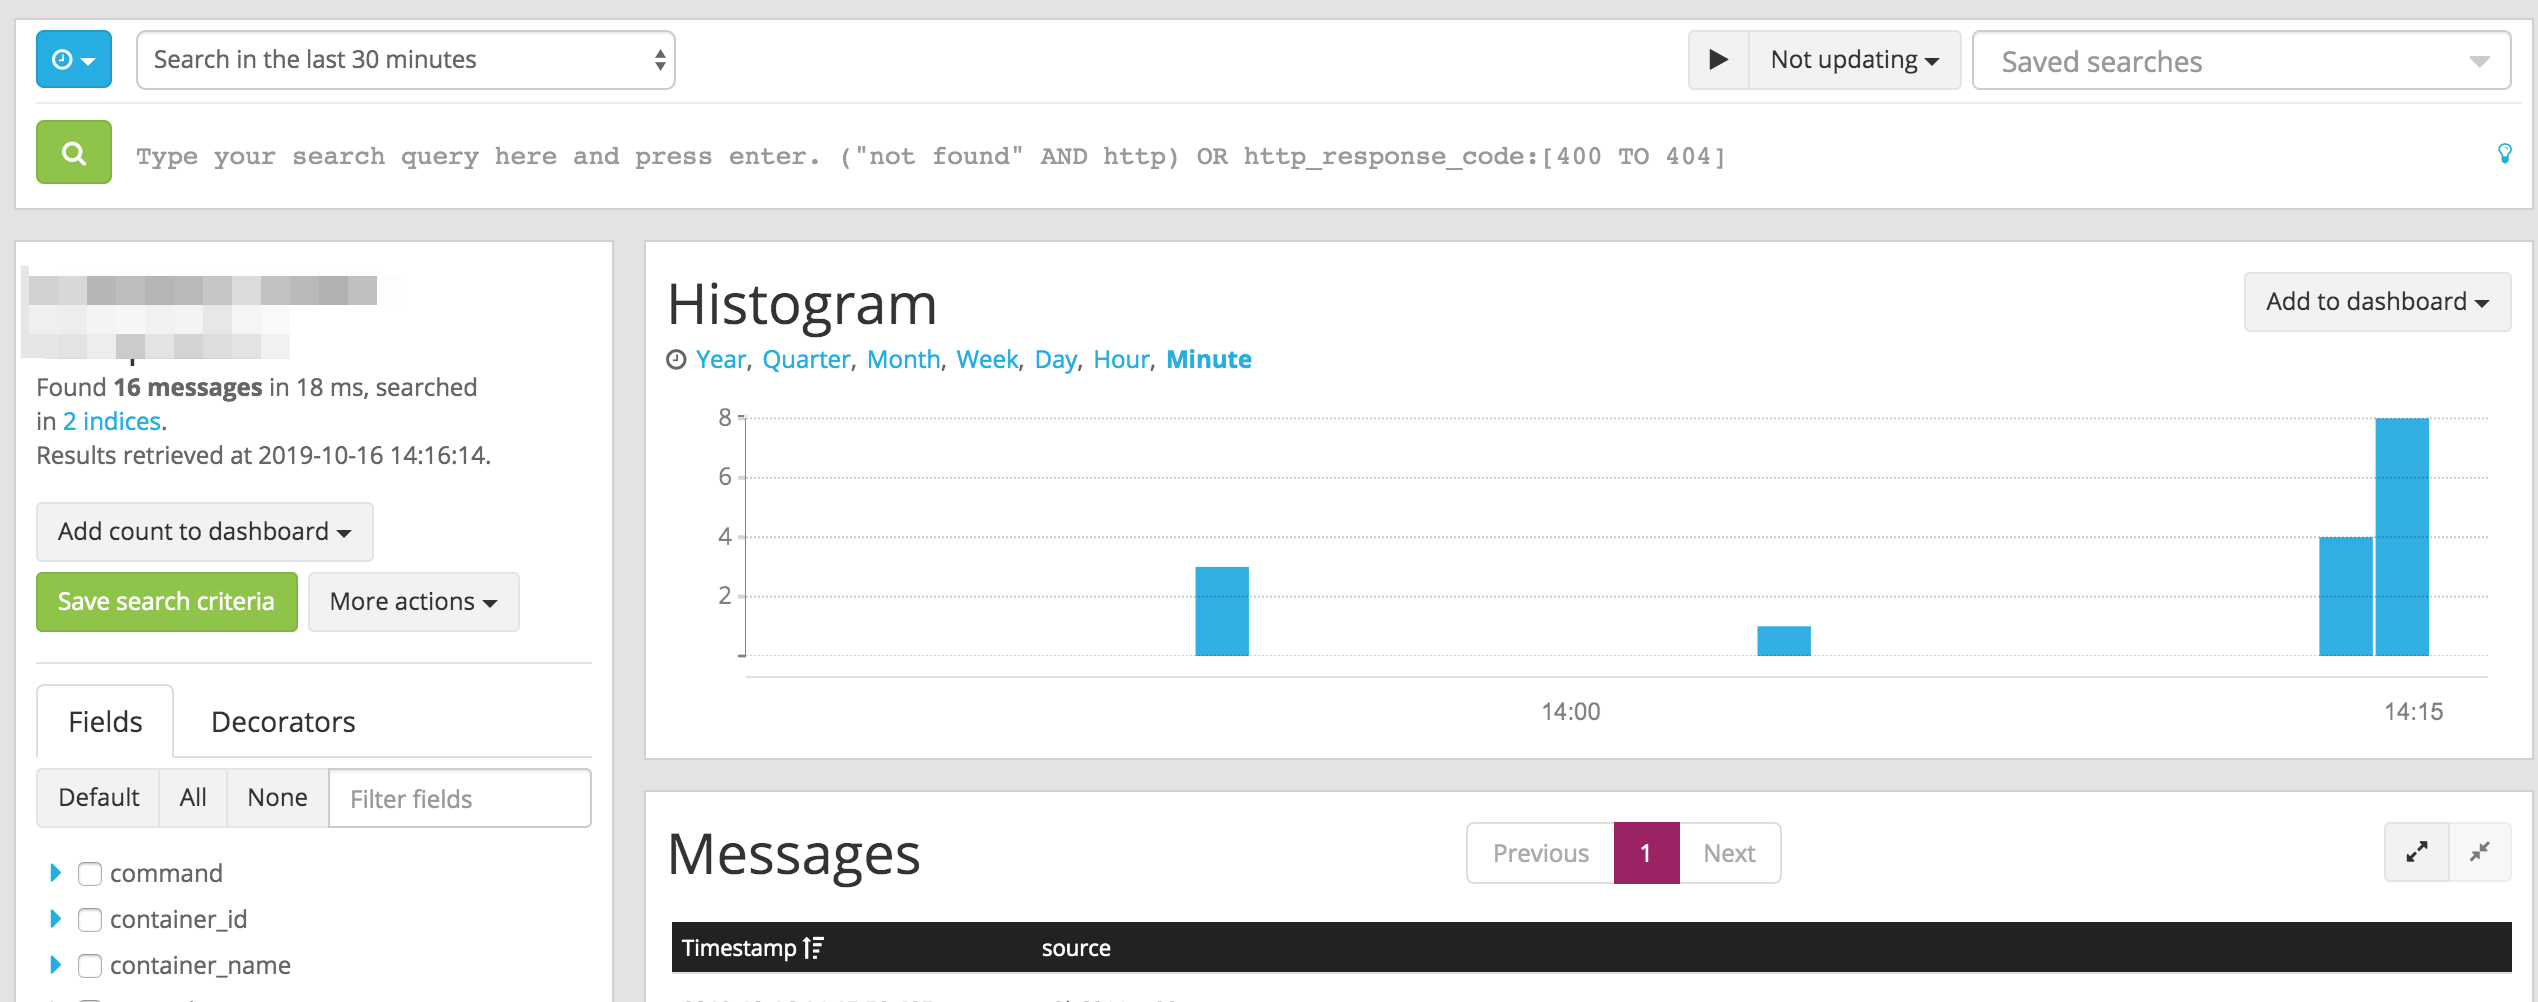Viewport: 2538px width, 1002px height.
Task: Set histogram resolution to Month
Action: pyautogui.click(x=904, y=359)
